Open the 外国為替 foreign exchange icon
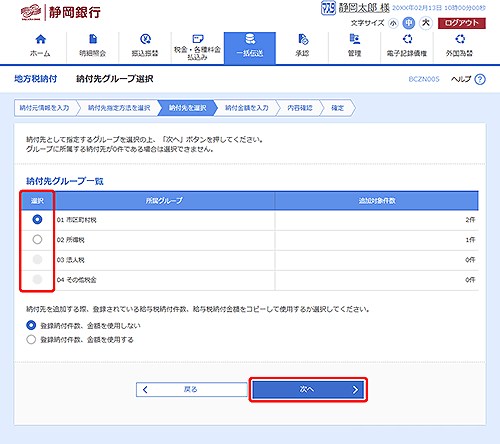This screenshot has width=500, height=444. [x=460, y=39]
